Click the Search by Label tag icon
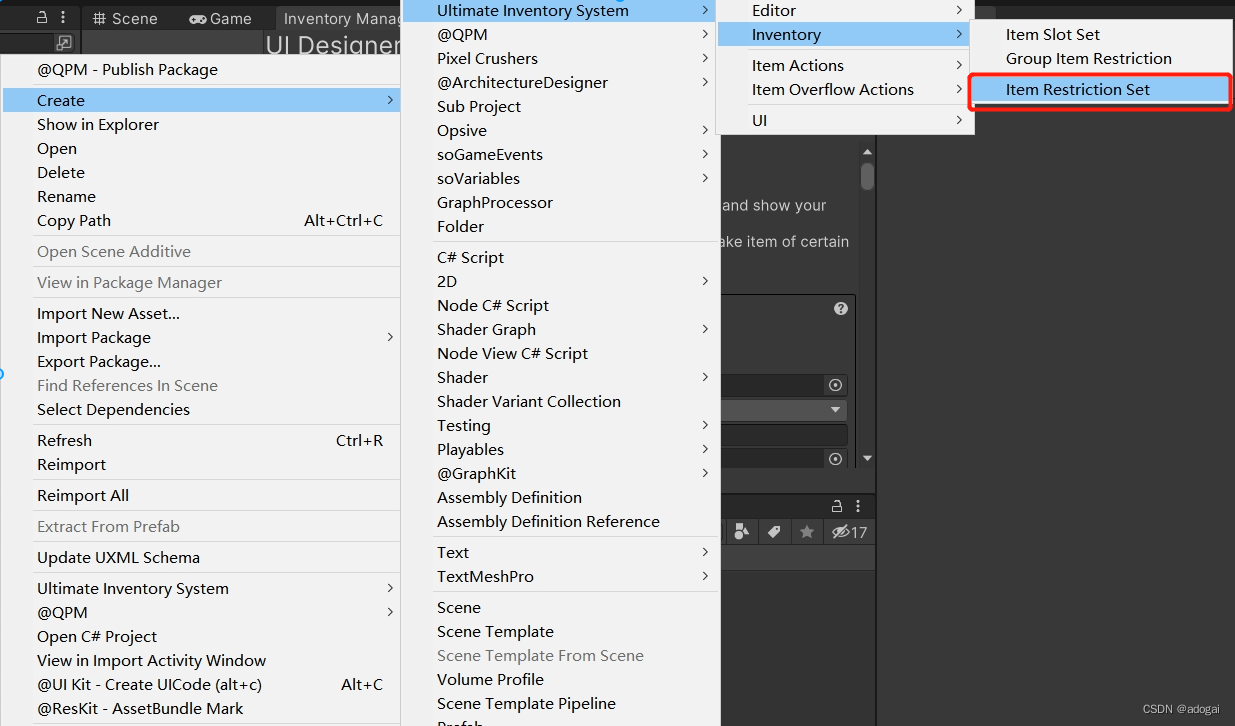Image resolution: width=1235 pixels, height=726 pixels. pos(774,532)
